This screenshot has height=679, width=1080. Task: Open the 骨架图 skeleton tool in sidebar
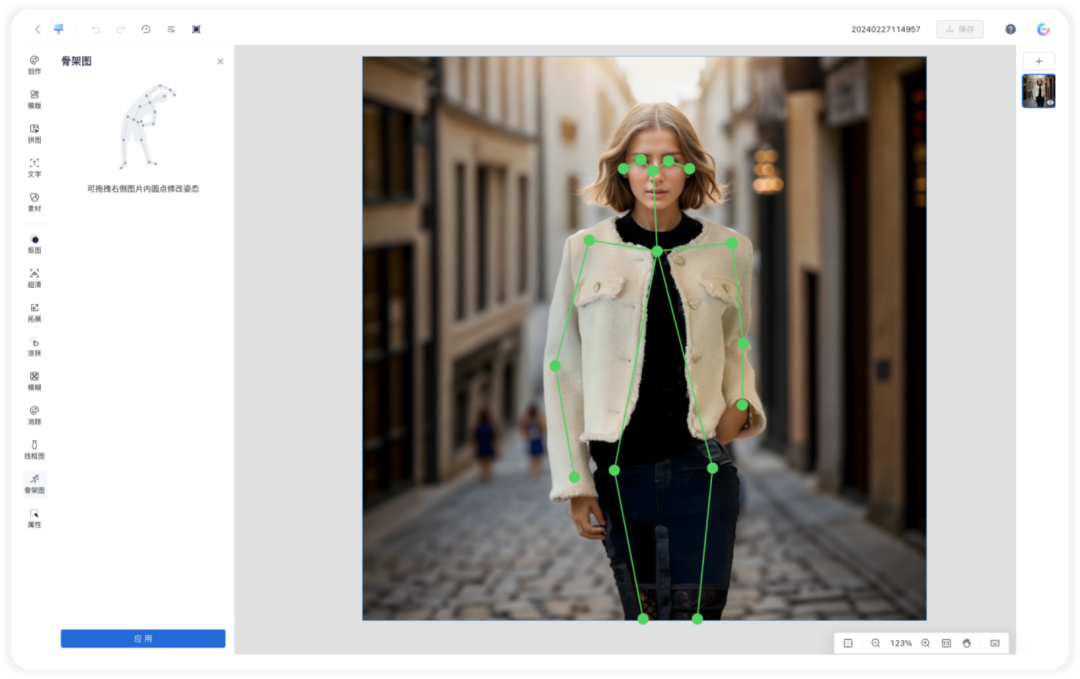point(34,483)
